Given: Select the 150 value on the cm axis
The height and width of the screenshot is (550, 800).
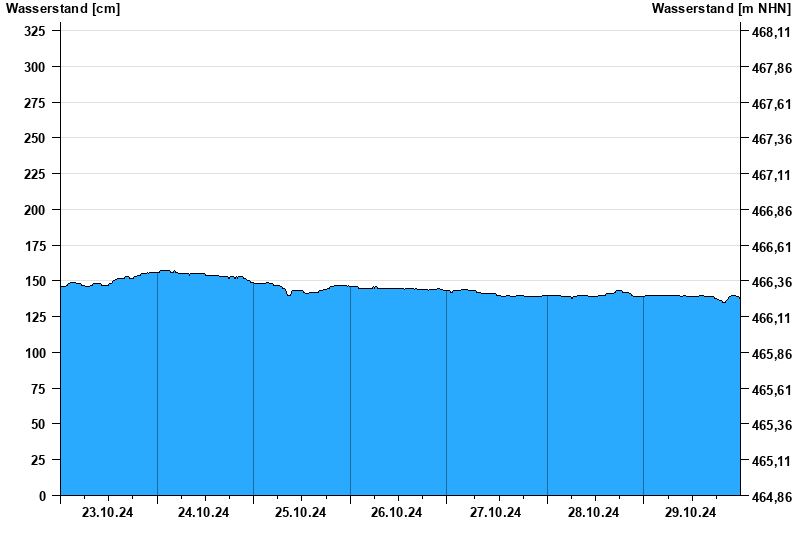Looking at the screenshot, I should [35, 281].
